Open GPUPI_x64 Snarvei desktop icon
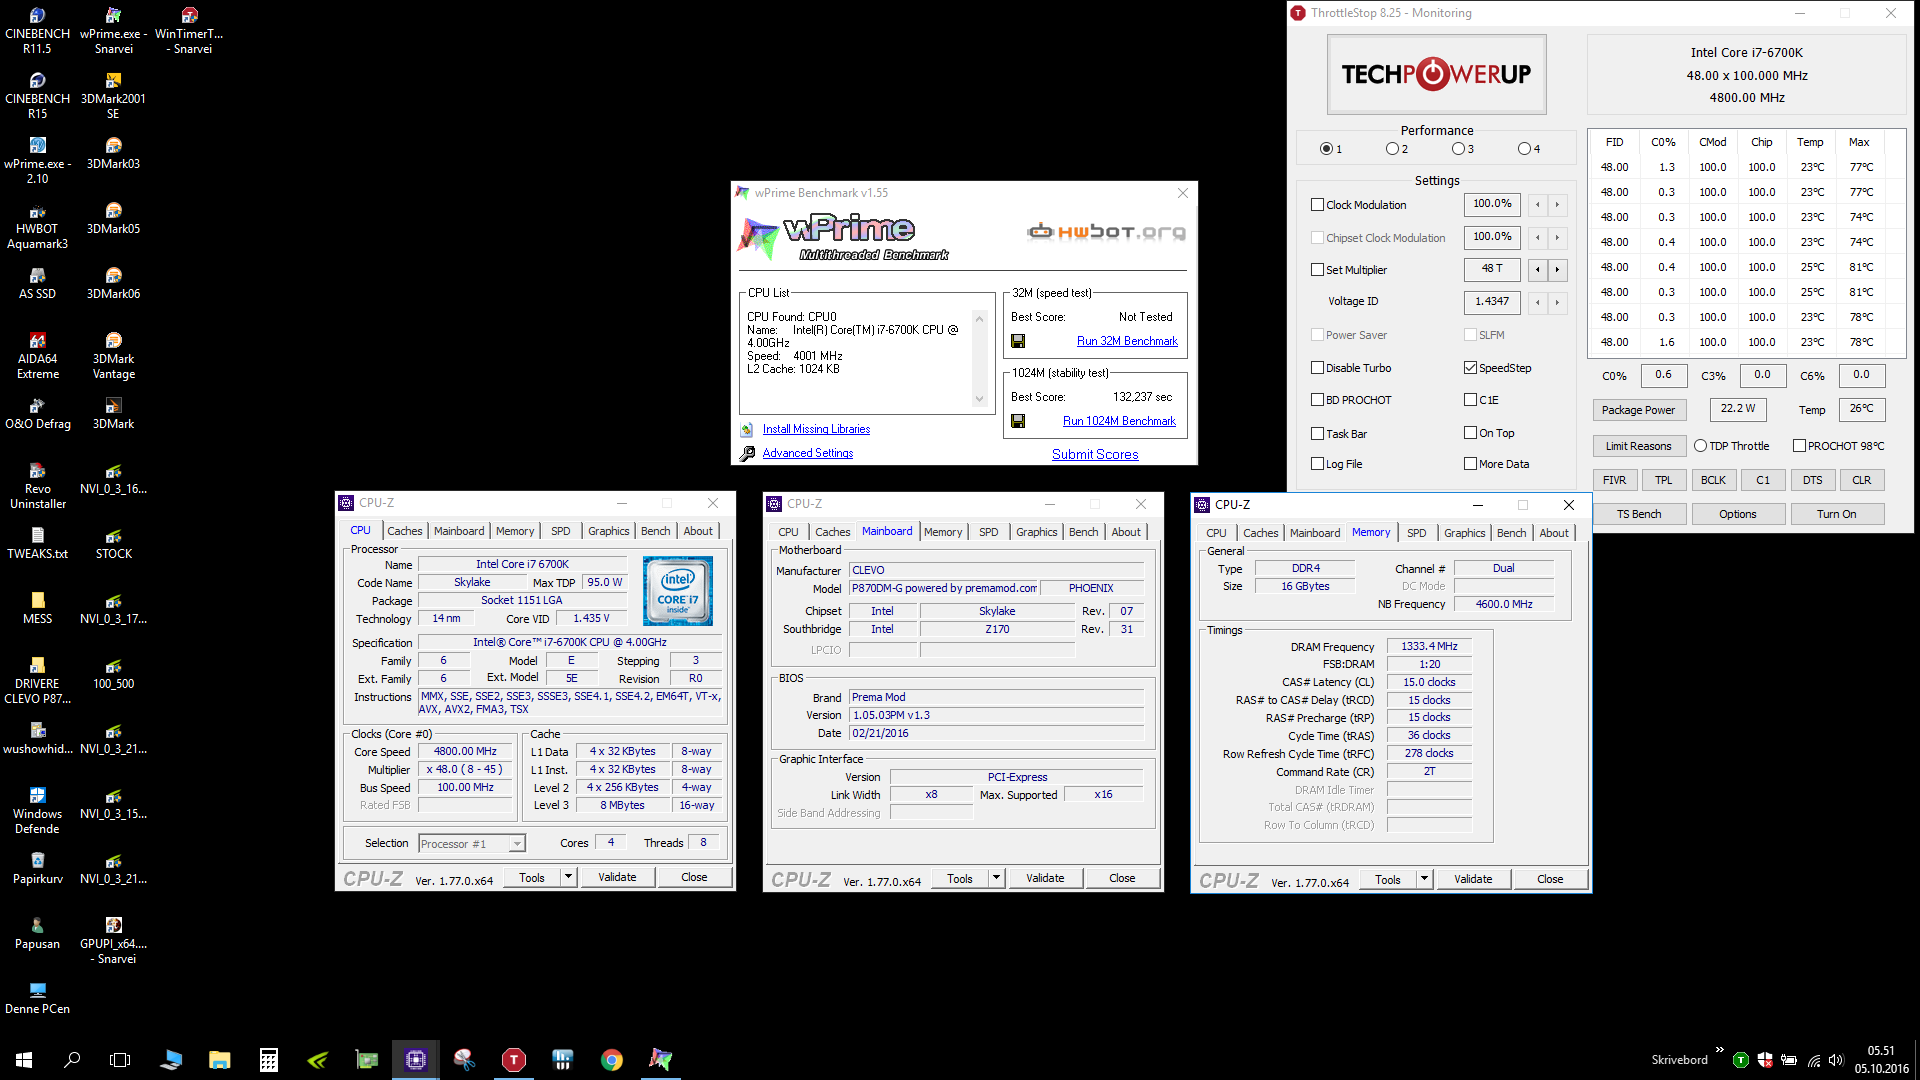The image size is (1920, 1080). [113, 940]
